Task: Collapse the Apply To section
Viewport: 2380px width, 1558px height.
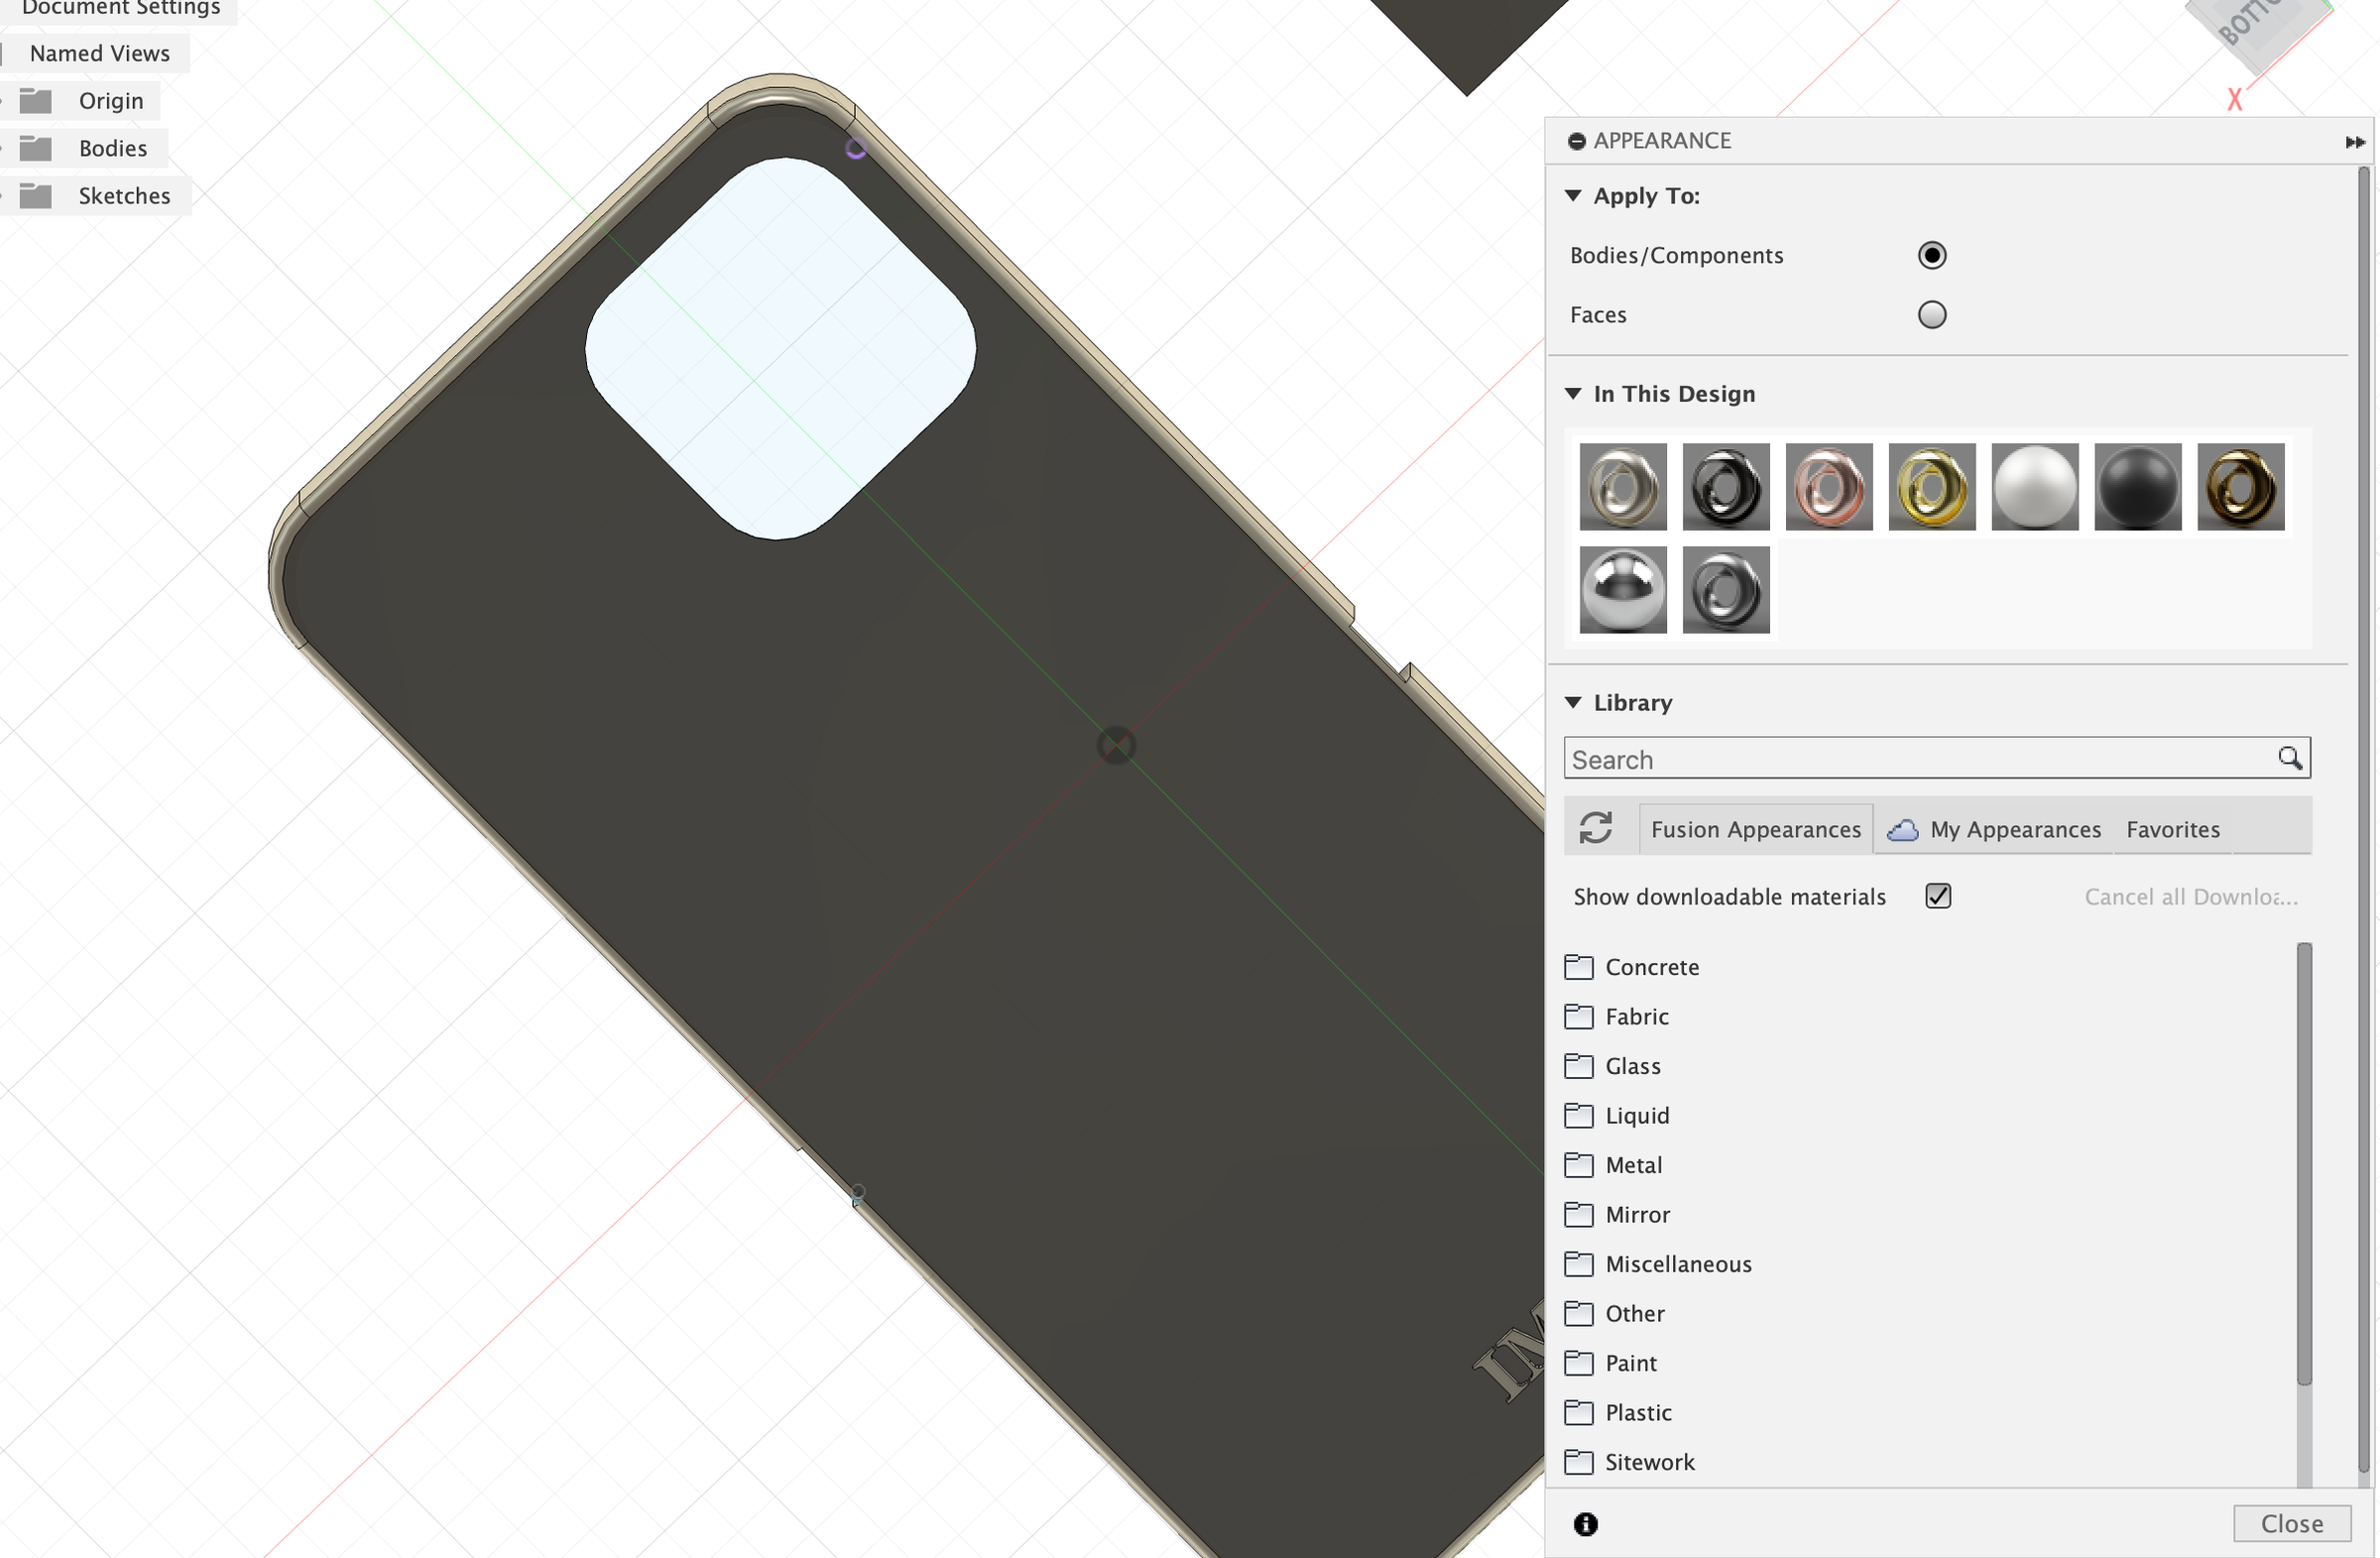Action: coord(1573,196)
